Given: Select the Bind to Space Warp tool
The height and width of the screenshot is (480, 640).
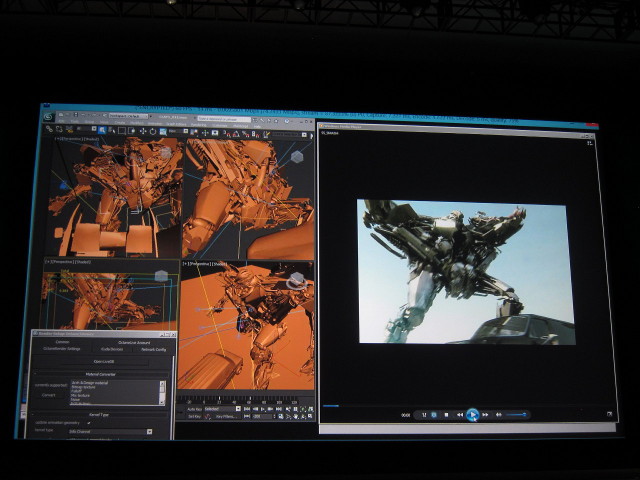Looking at the screenshot, I should 69,130.
